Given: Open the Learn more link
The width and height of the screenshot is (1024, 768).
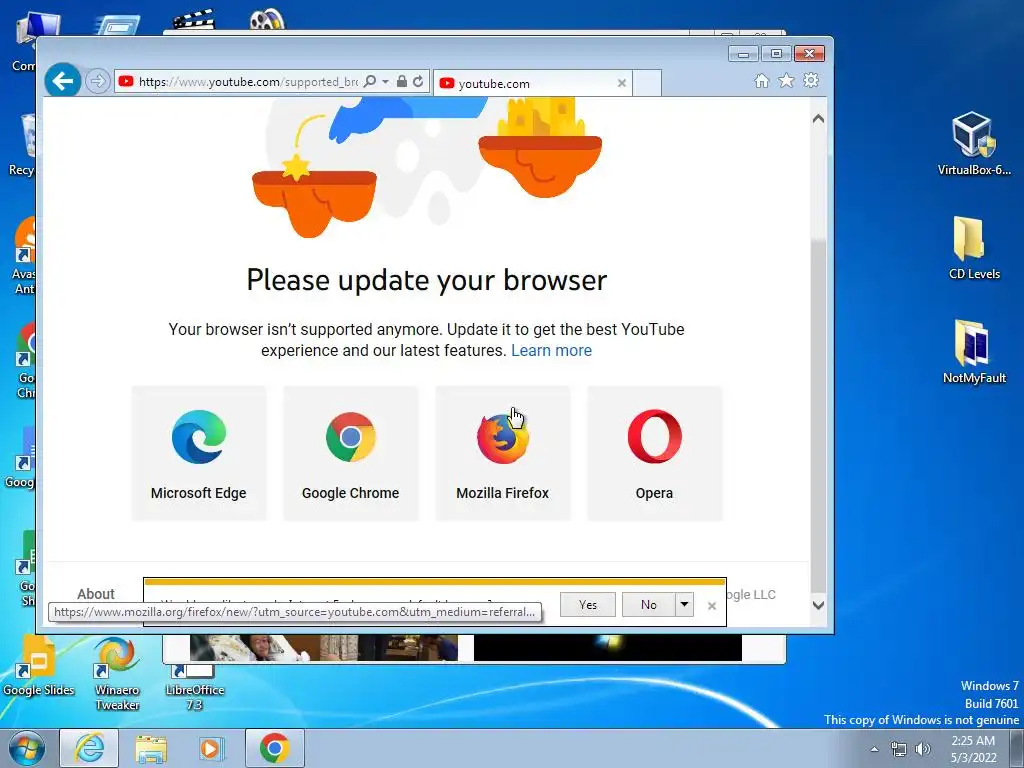Looking at the screenshot, I should coord(551,351).
